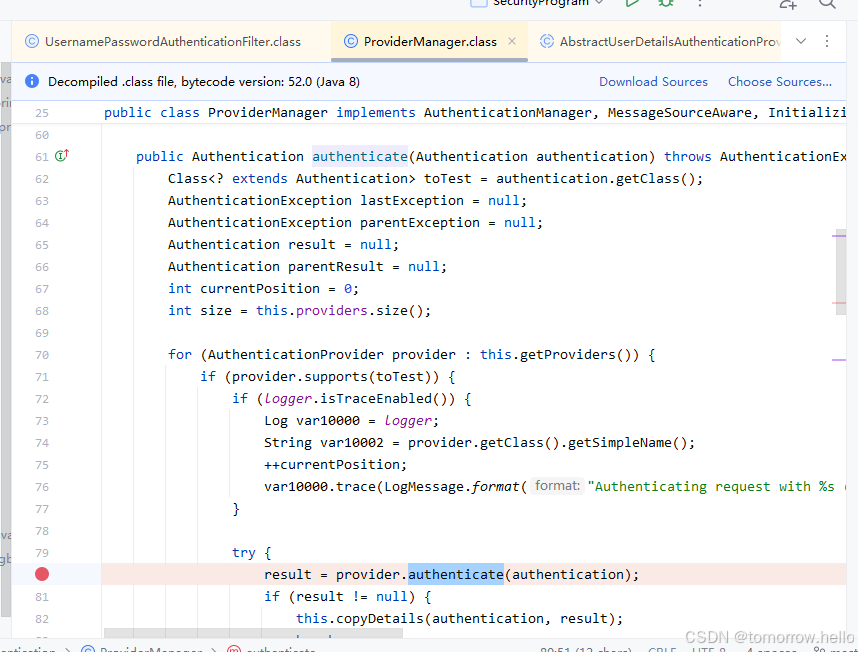Click 'LogMessage' on line 76
858x652 pixels.
click(424, 487)
